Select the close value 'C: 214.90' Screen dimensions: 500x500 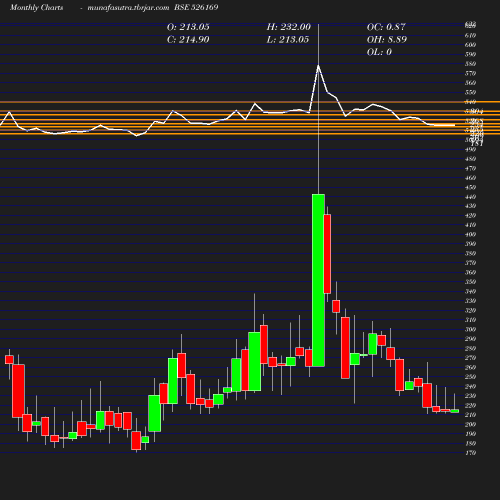[188, 40]
